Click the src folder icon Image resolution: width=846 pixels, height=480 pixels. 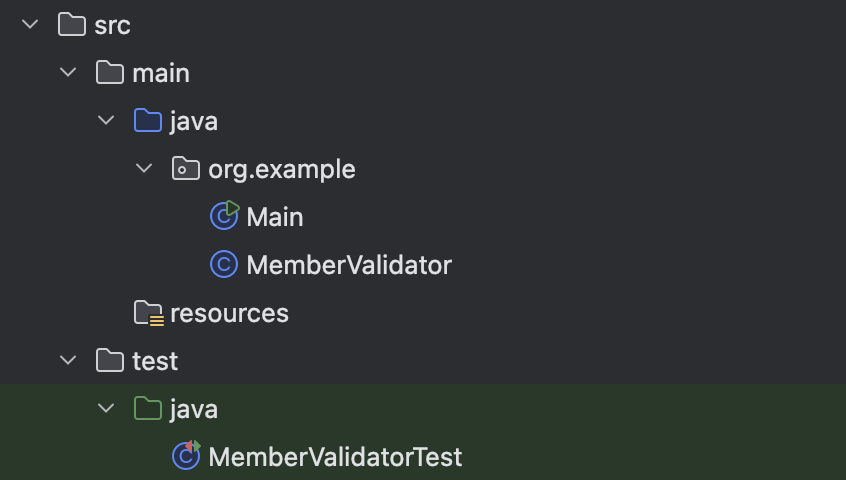click(72, 25)
